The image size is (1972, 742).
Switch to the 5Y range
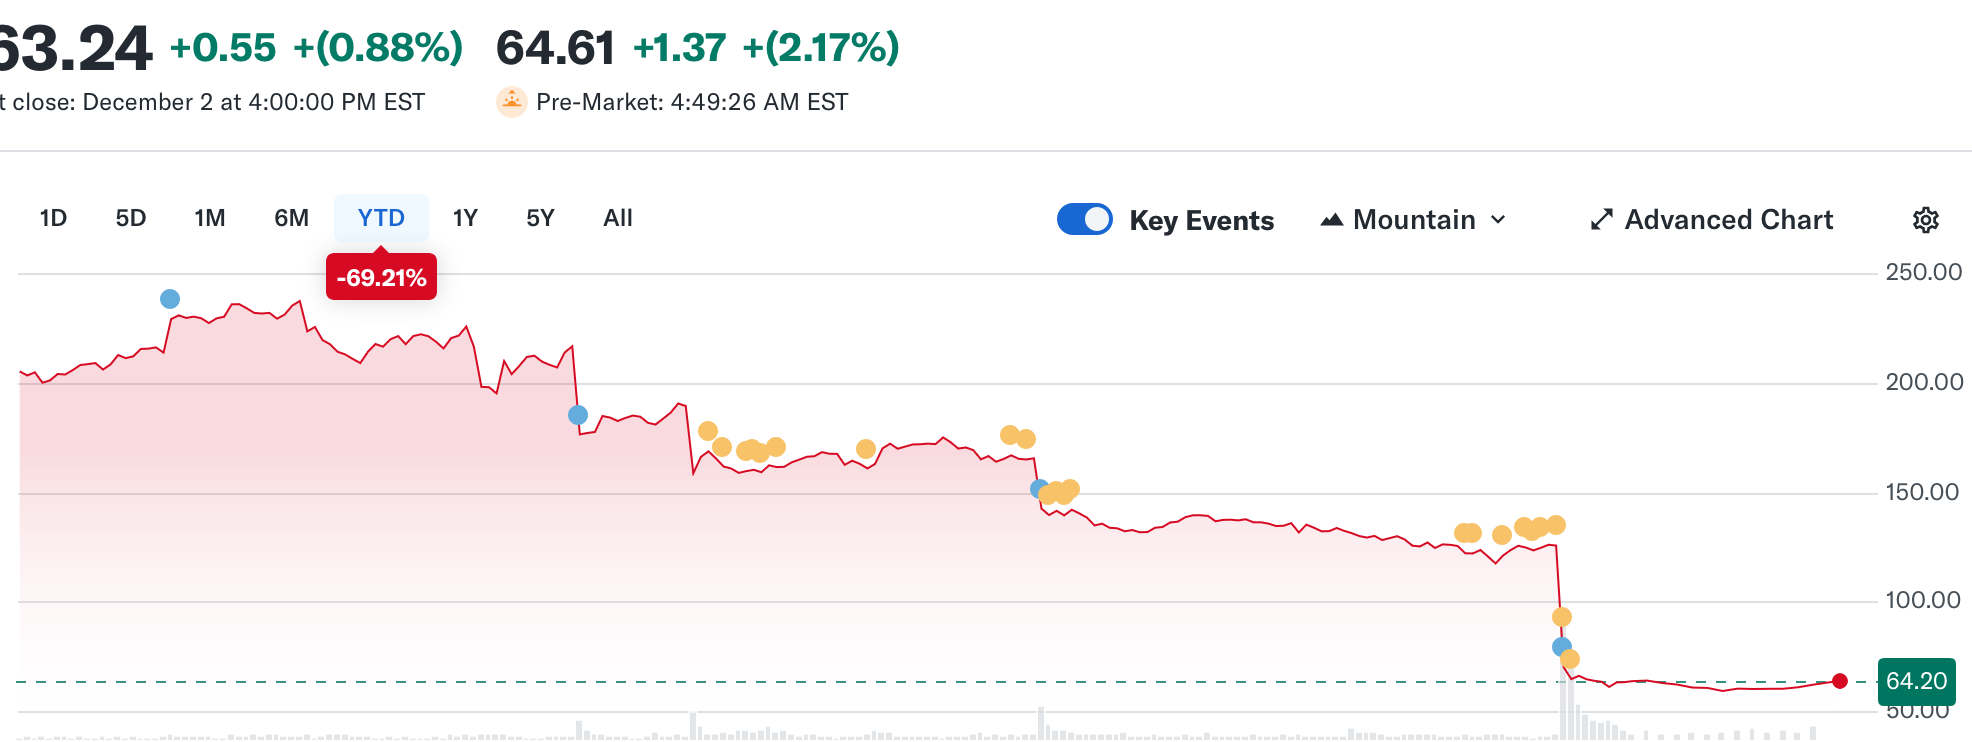click(540, 218)
